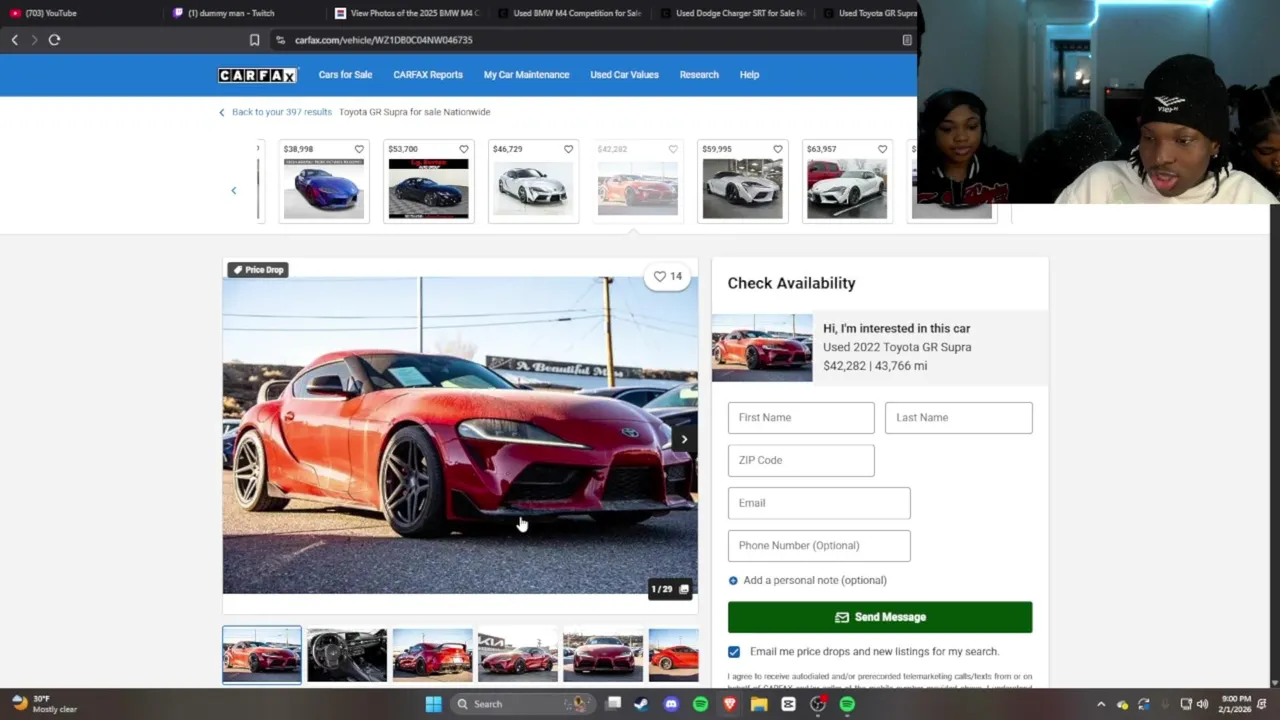Viewport: 1280px width, 720px height.
Task: Slide the listings carousel left with the arrow
Action: pos(234,190)
